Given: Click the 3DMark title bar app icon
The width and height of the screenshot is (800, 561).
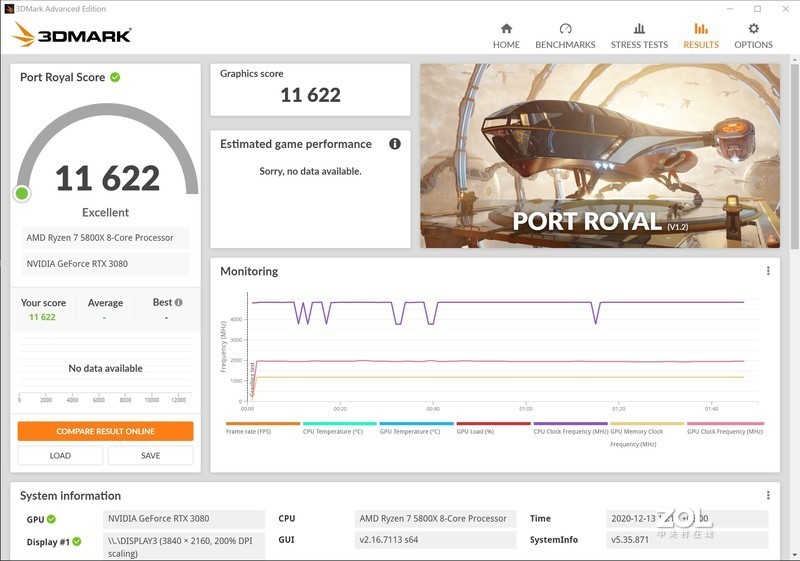Looking at the screenshot, I should click(x=9, y=9).
